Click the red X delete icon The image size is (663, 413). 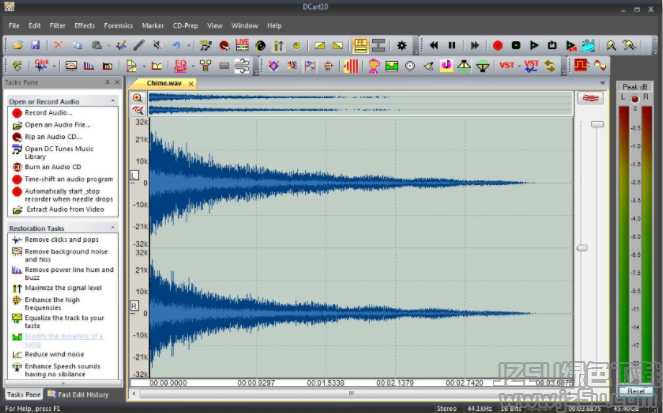[58, 45]
